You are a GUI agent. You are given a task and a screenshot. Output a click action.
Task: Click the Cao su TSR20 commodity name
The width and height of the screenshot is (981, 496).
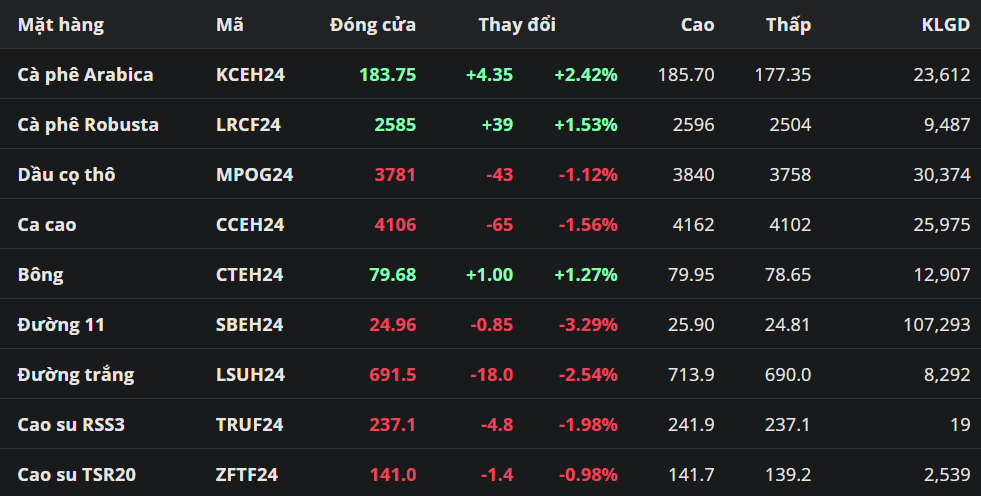pyautogui.click(x=77, y=475)
